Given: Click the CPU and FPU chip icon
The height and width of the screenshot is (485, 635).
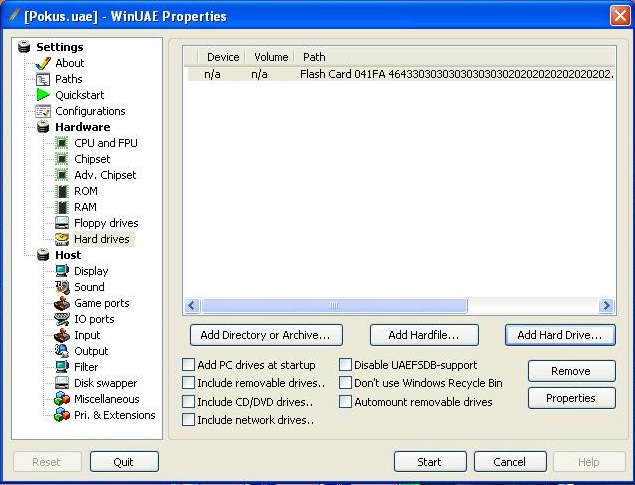Looking at the screenshot, I should 62,143.
